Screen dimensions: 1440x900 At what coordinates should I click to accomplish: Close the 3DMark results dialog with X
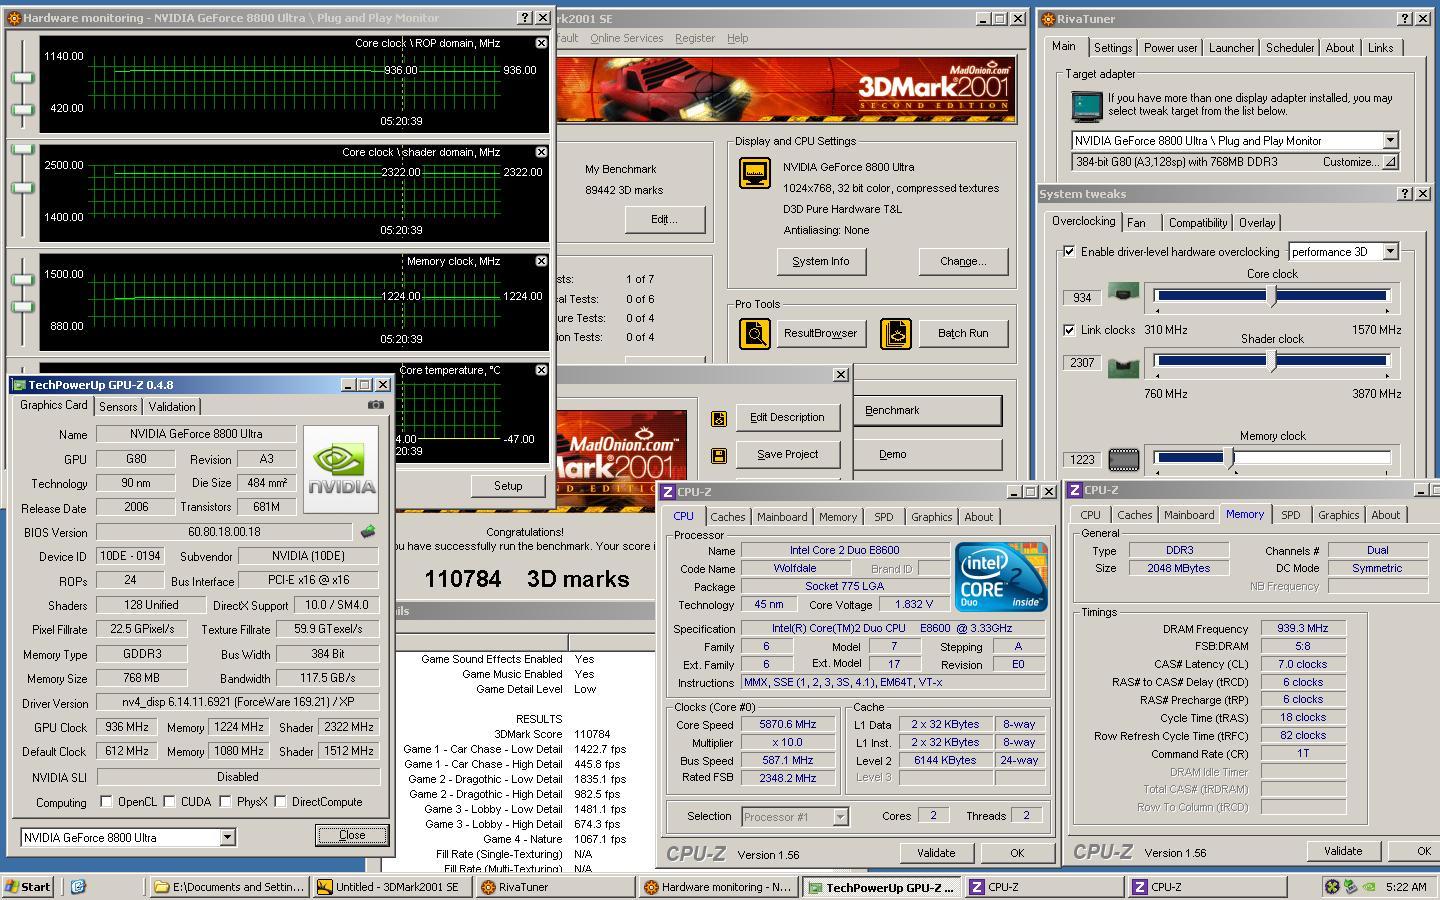pos(841,374)
